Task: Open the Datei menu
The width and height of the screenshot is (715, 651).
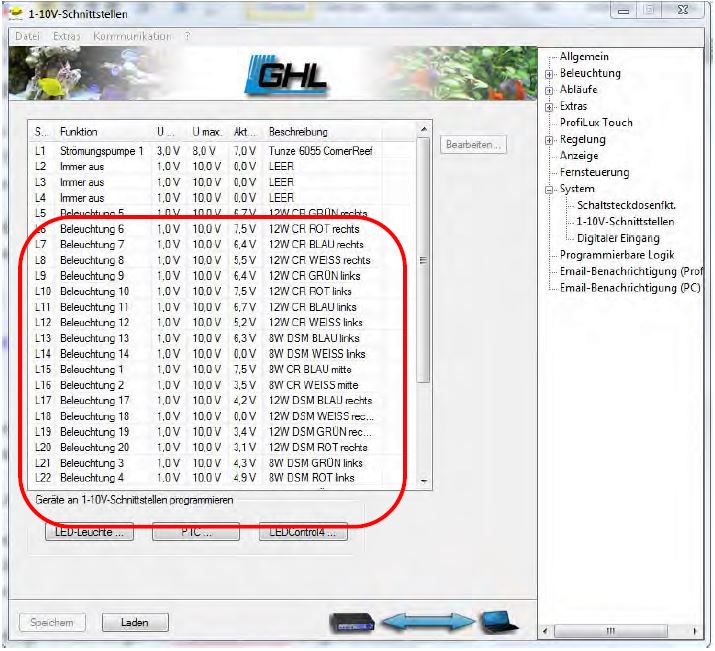Action: point(26,37)
